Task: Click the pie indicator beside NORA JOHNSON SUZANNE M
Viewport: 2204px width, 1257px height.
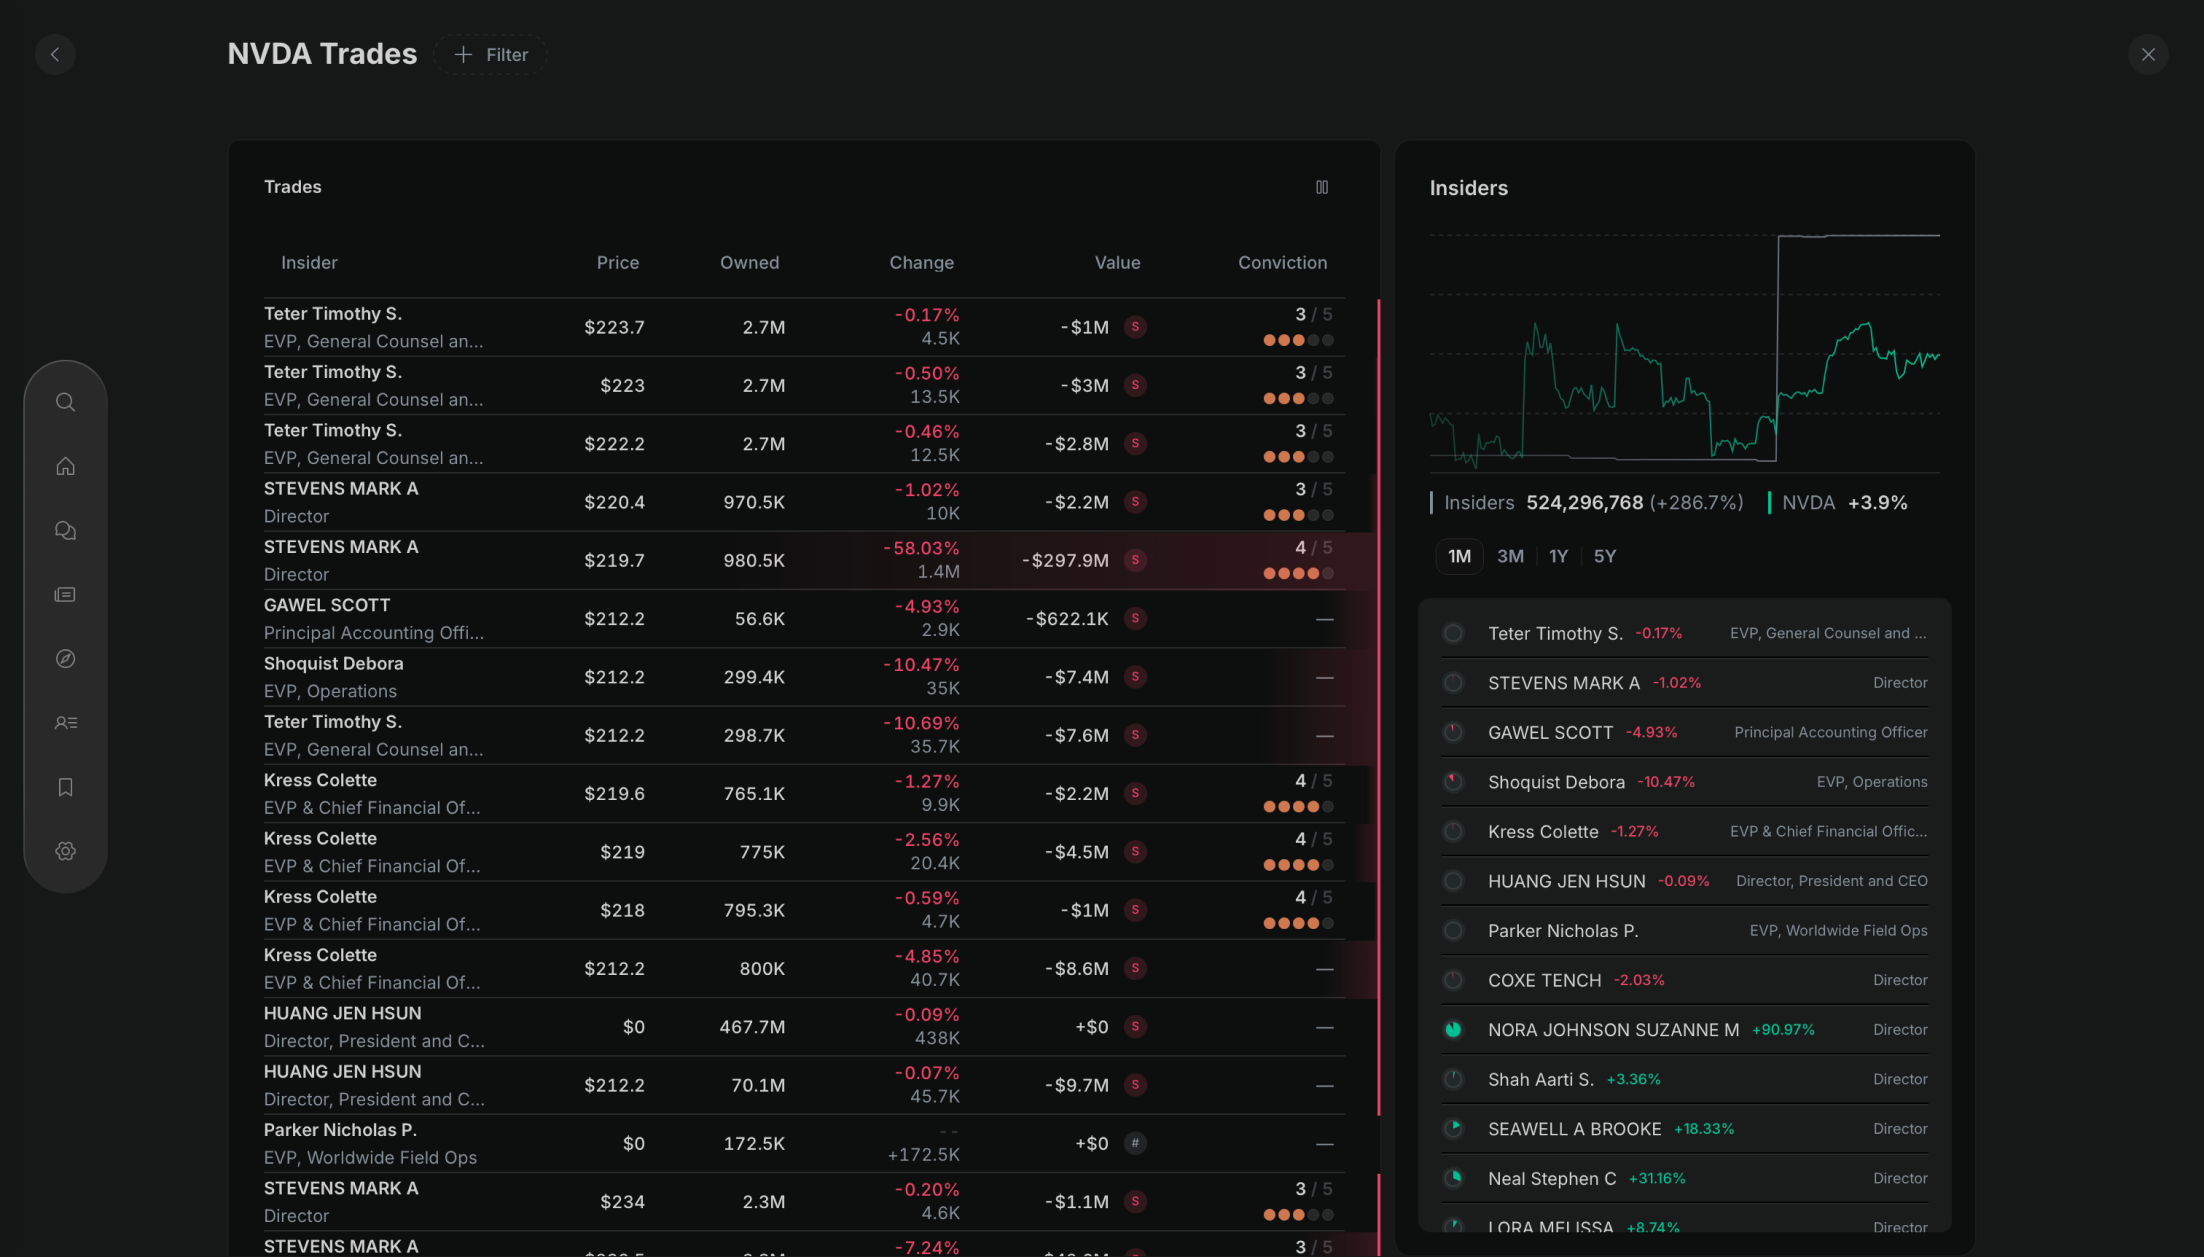Action: [1453, 1029]
